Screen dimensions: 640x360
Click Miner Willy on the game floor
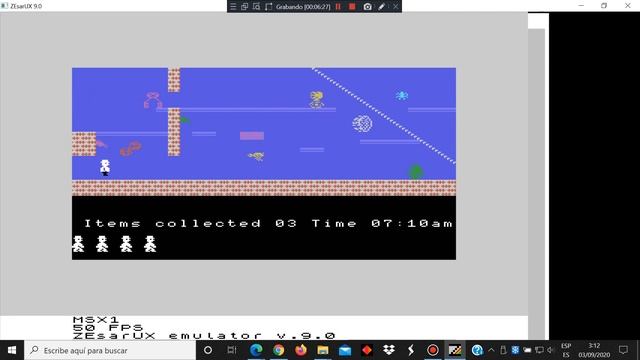[x=105, y=167]
